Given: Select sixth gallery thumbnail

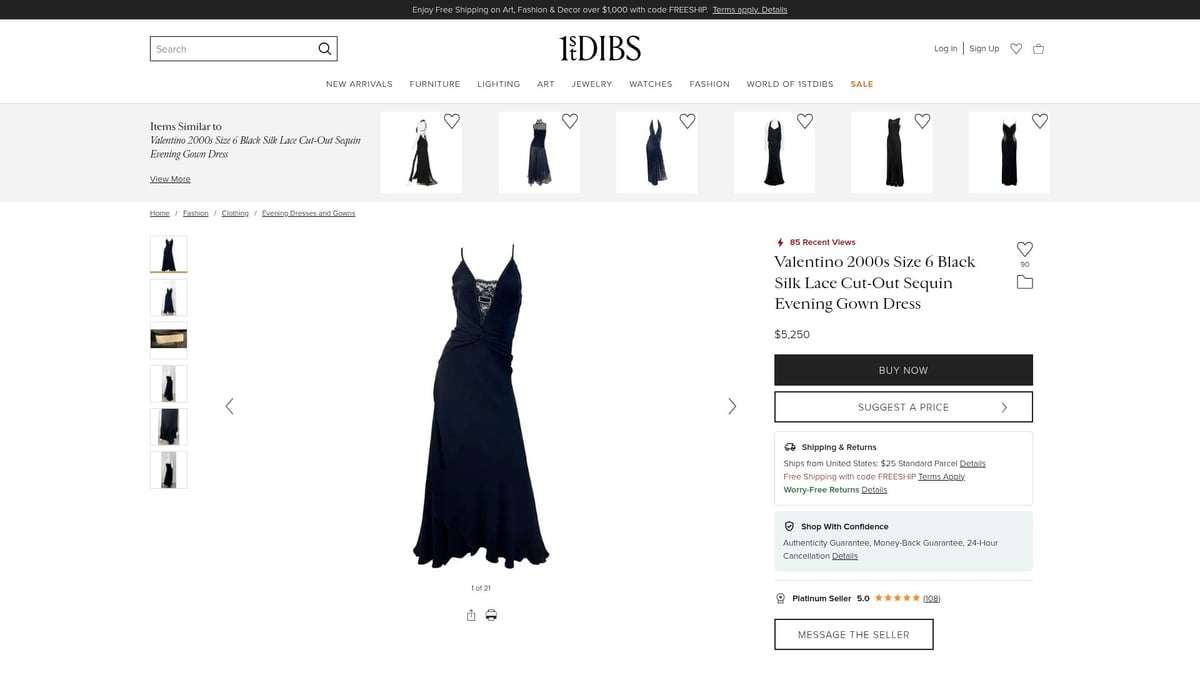Looking at the screenshot, I should pyautogui.click(x=168, y=469).
